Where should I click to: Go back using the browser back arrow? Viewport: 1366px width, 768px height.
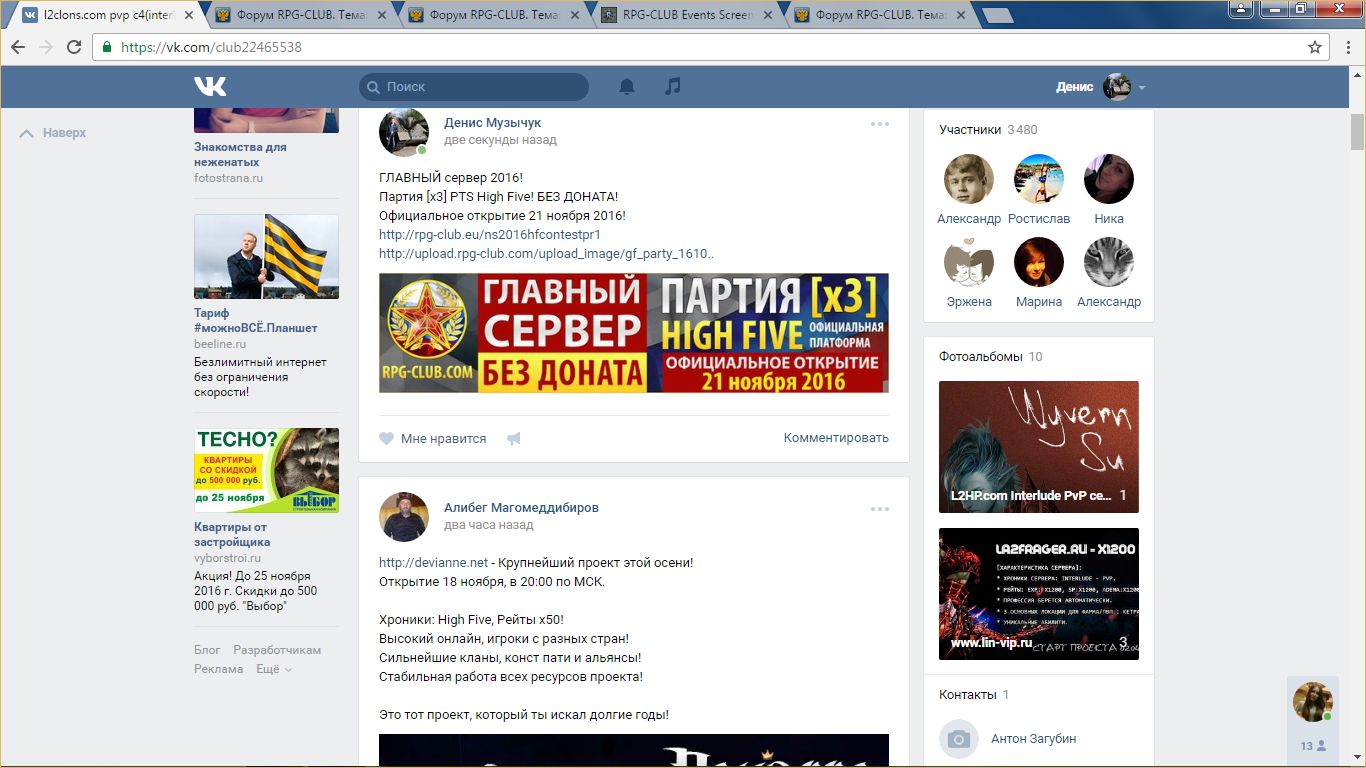(x=19, y=47)
